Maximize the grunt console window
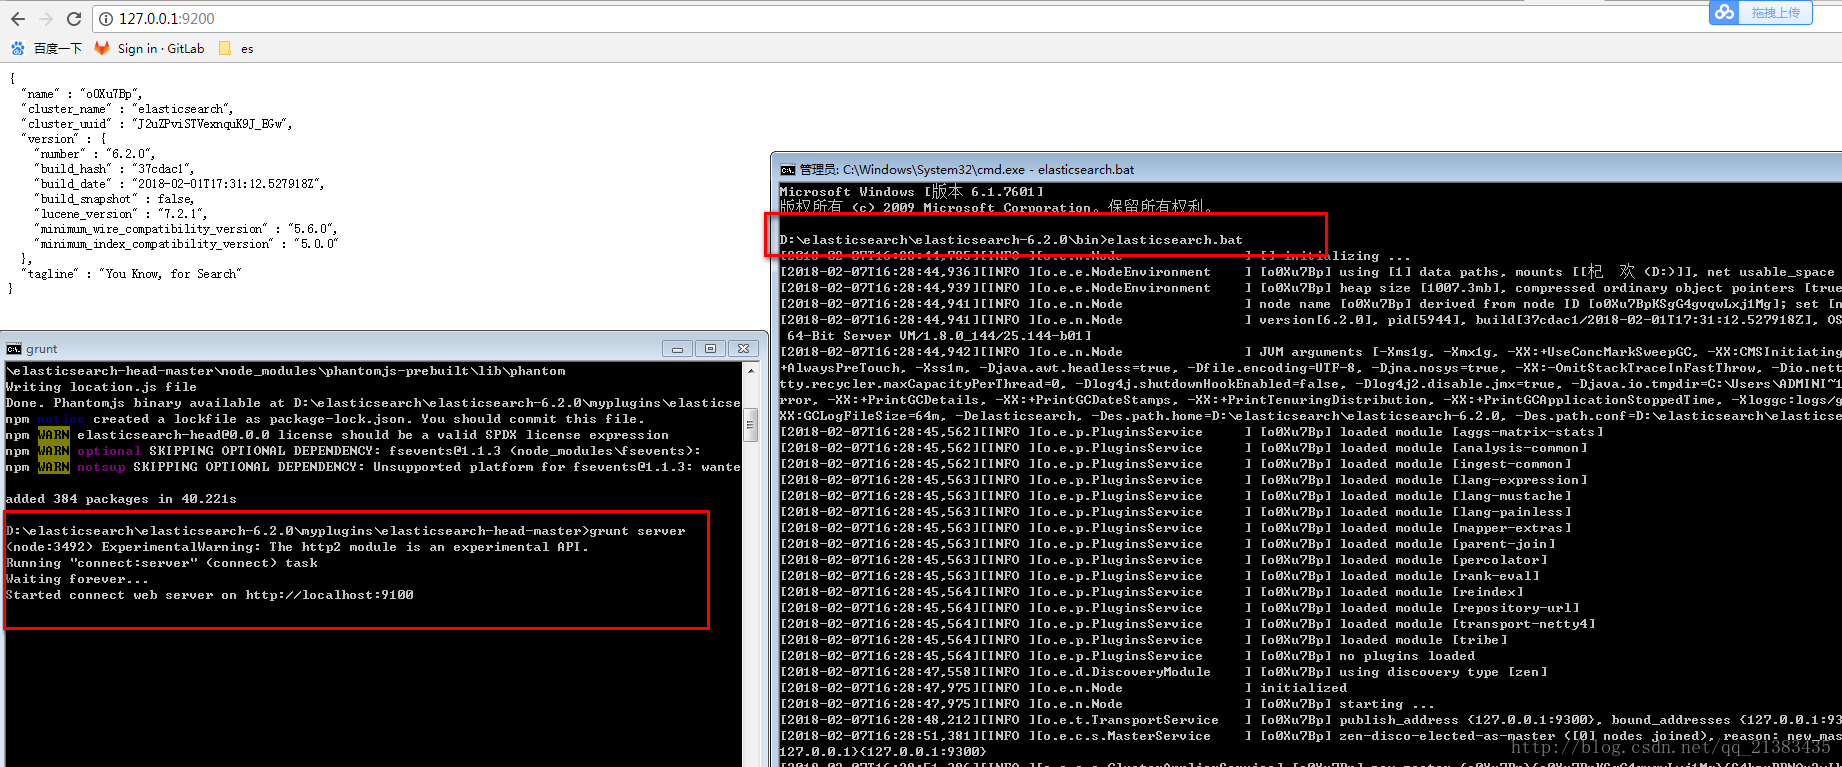This screenshot has width=1842, height=767. (710, 349)
